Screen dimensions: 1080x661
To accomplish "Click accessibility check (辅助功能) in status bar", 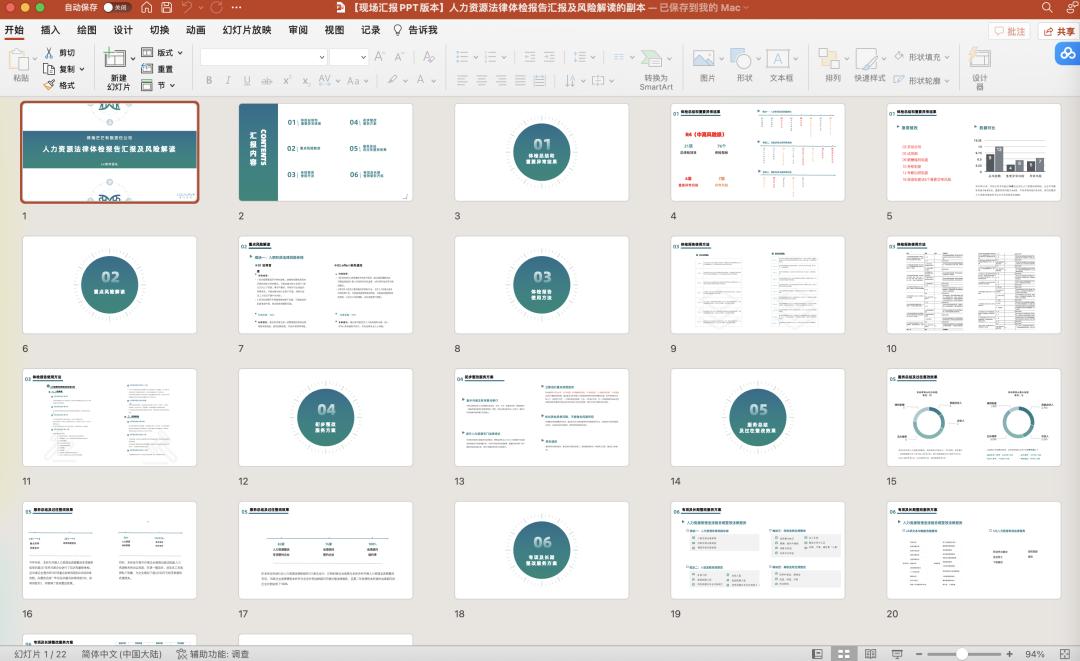I will tap(213, 654).
